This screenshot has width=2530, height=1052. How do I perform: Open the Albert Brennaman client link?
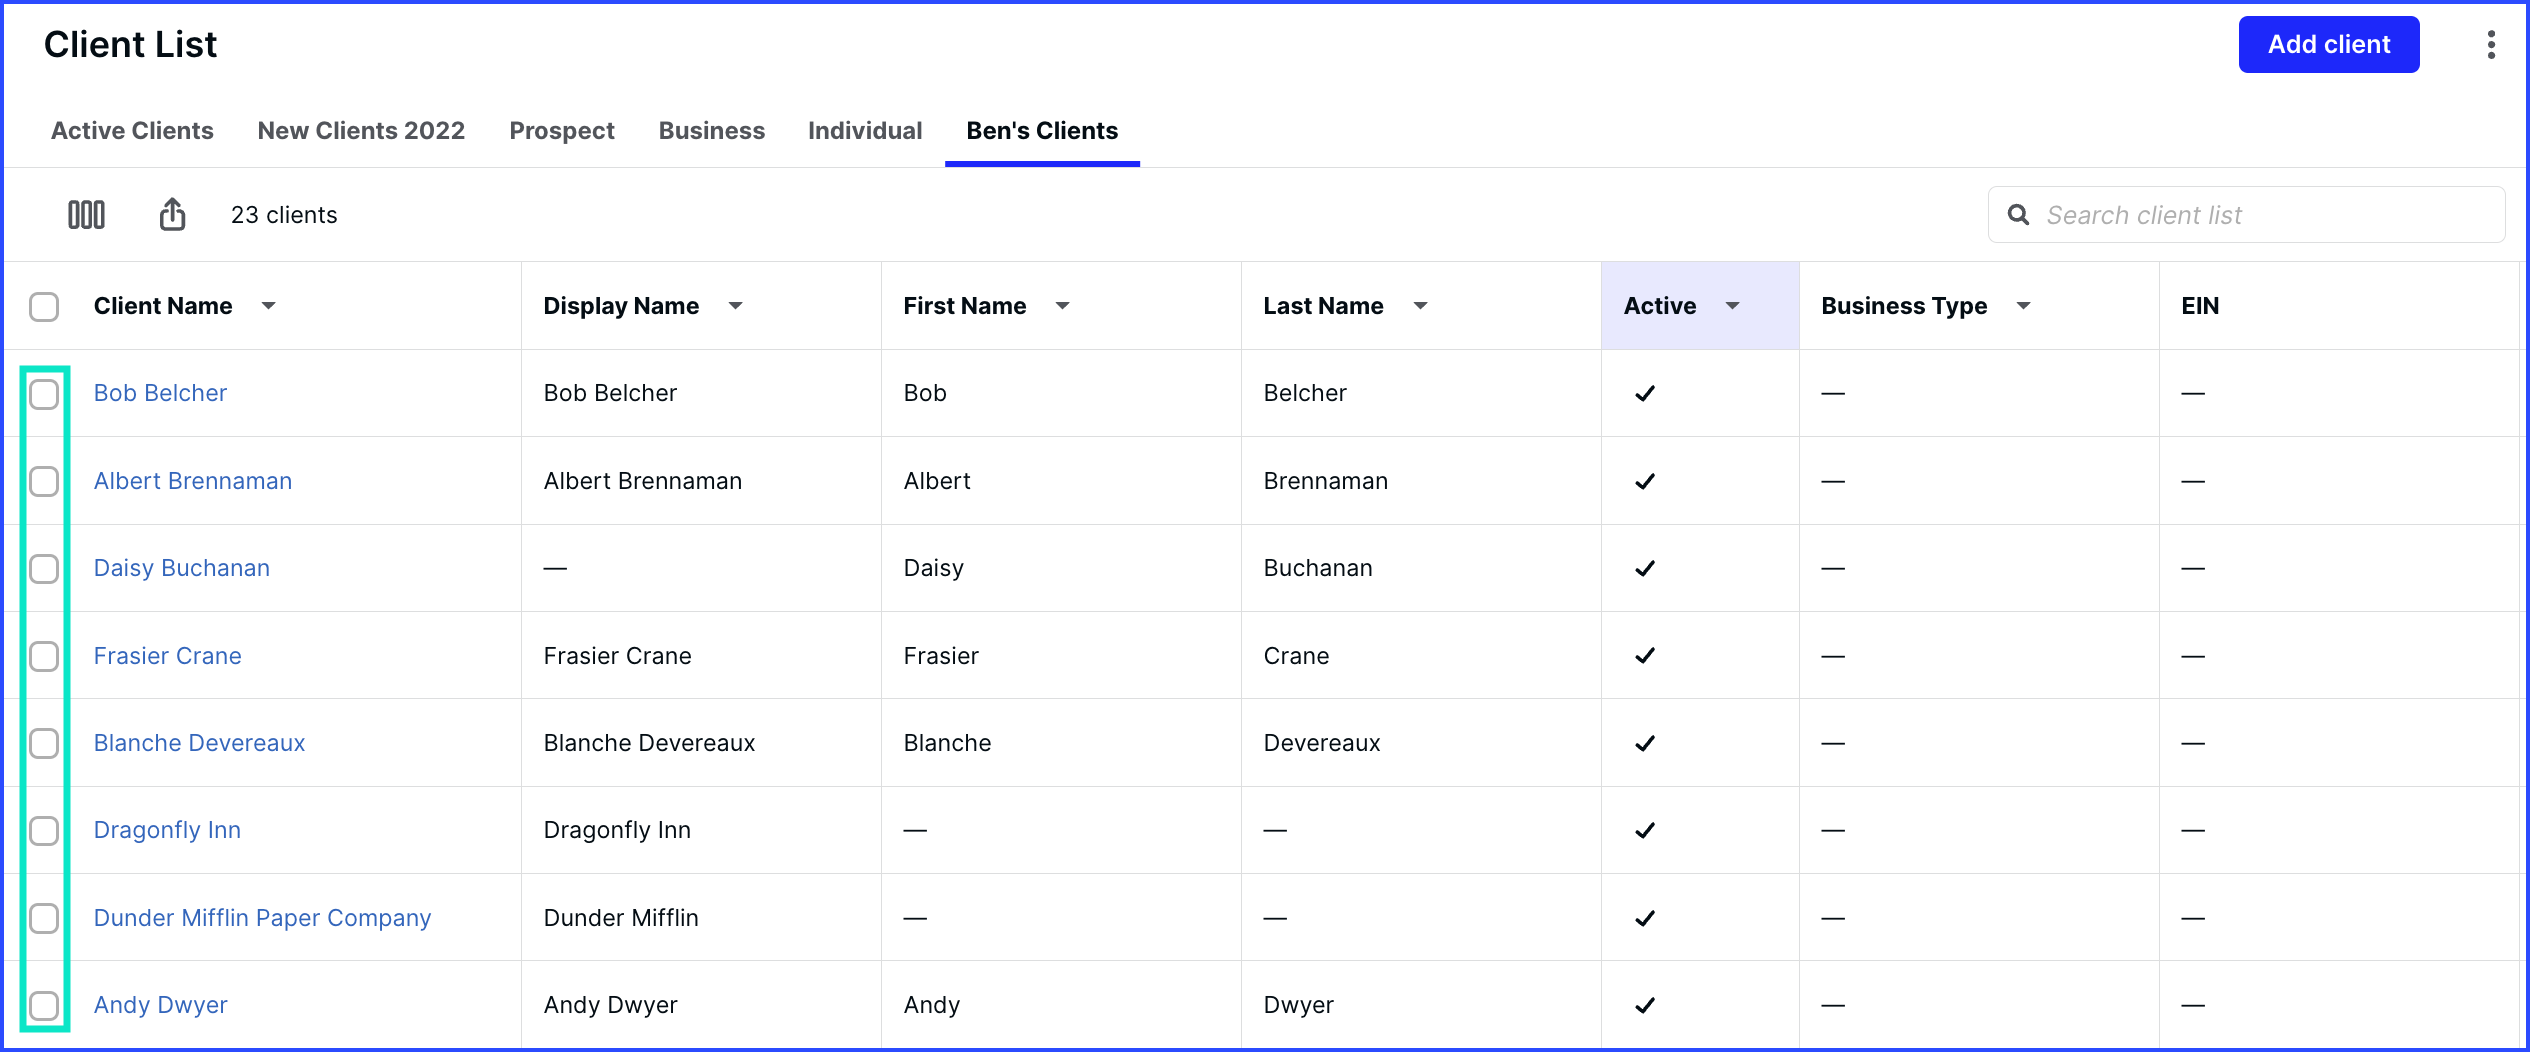(193, 481)
